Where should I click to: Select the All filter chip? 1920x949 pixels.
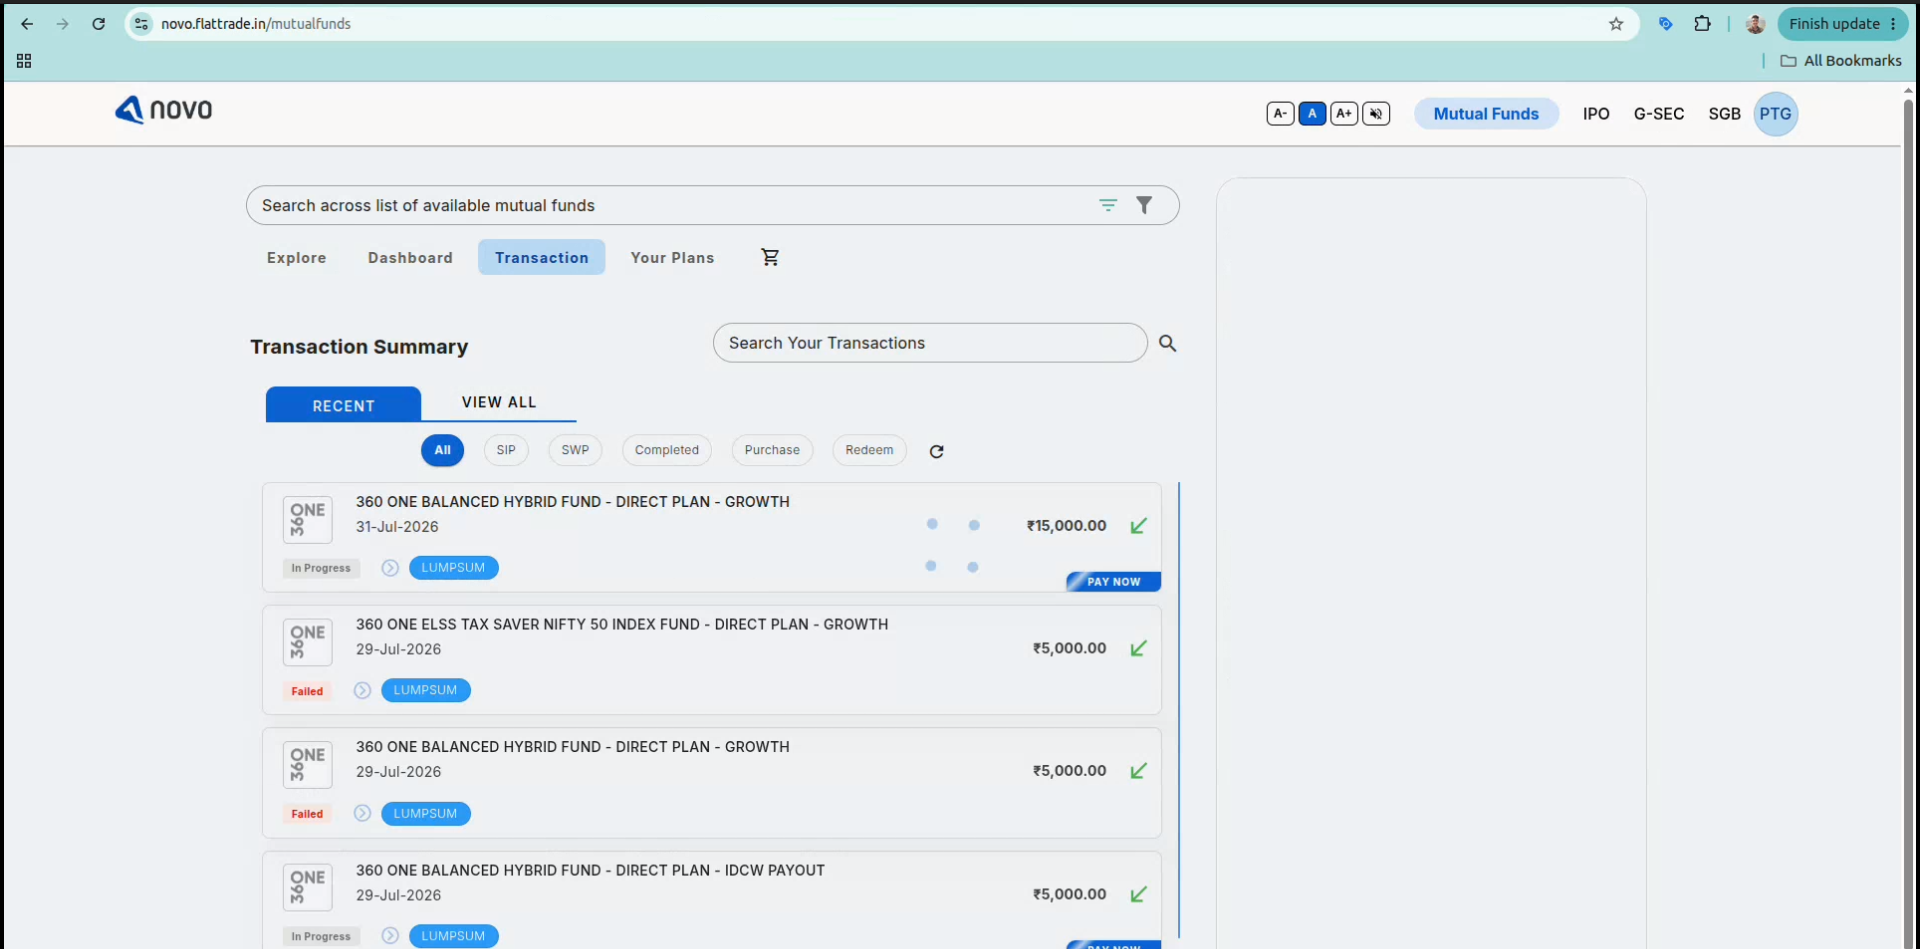(x=442, y=450)
